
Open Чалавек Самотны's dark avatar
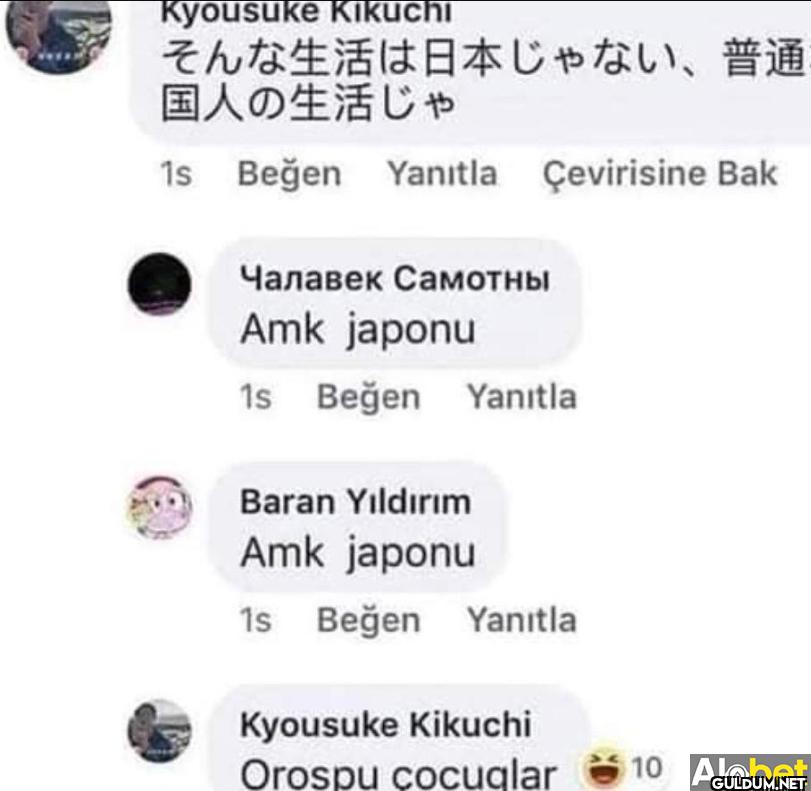coord(159,284)
